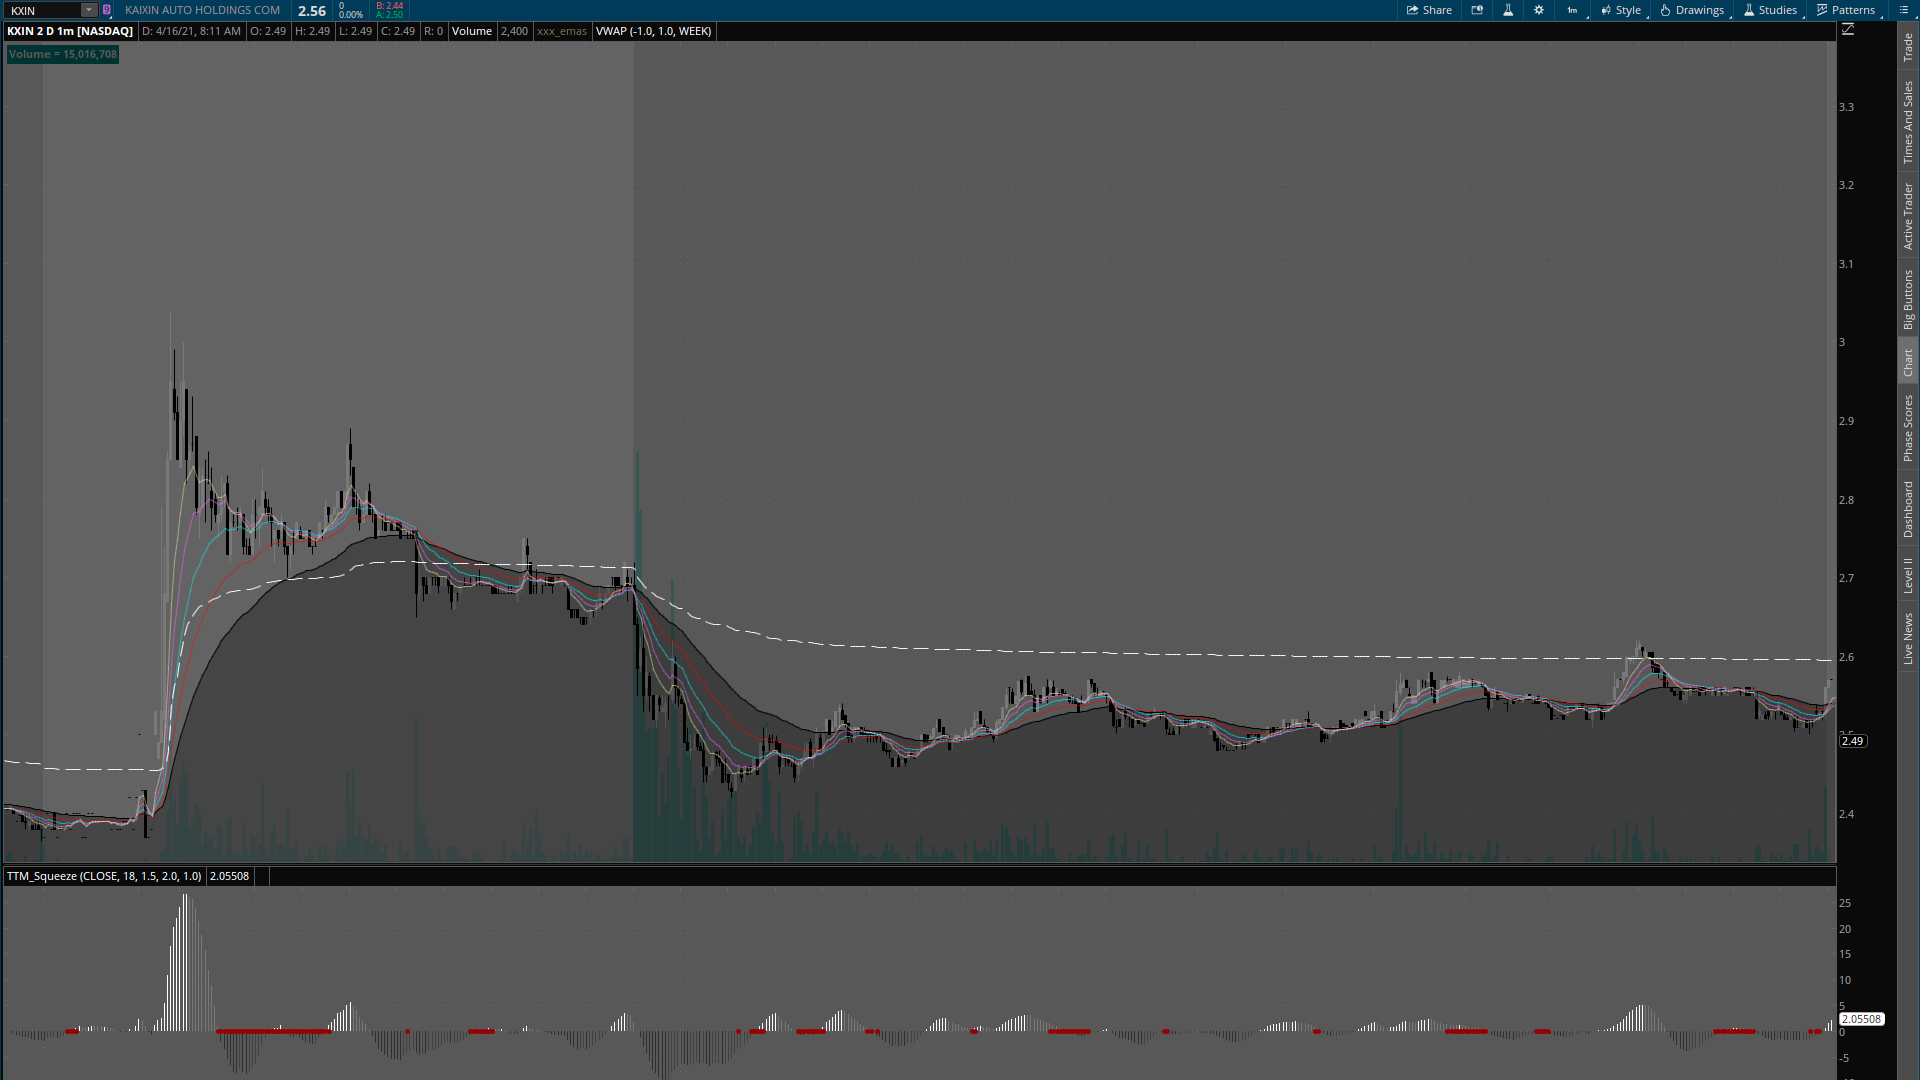Click the KXIN symbol input field
1920x1080 pixels.
[x=42, y=10]
